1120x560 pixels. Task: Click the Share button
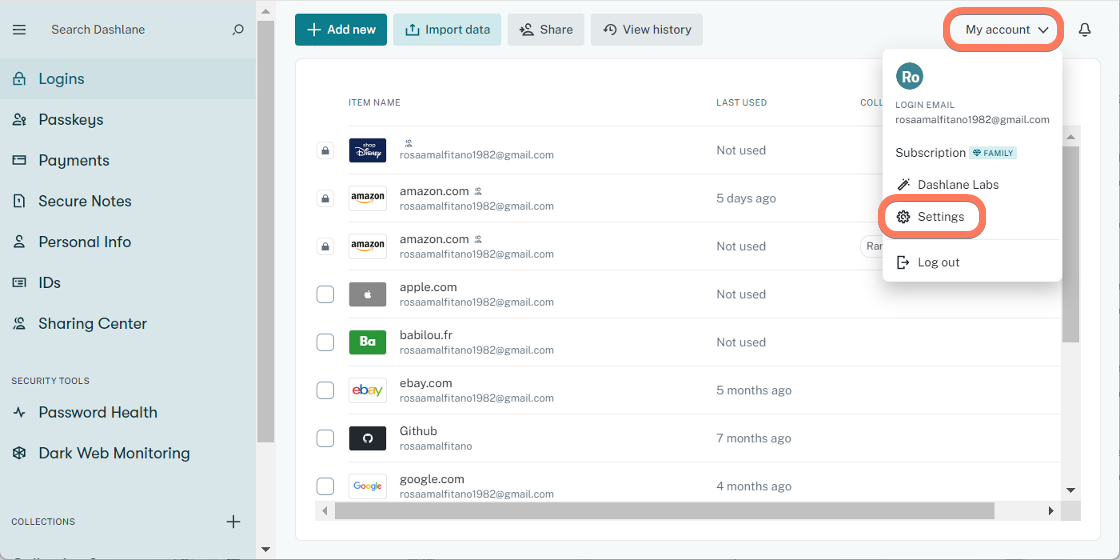[546, 29]
